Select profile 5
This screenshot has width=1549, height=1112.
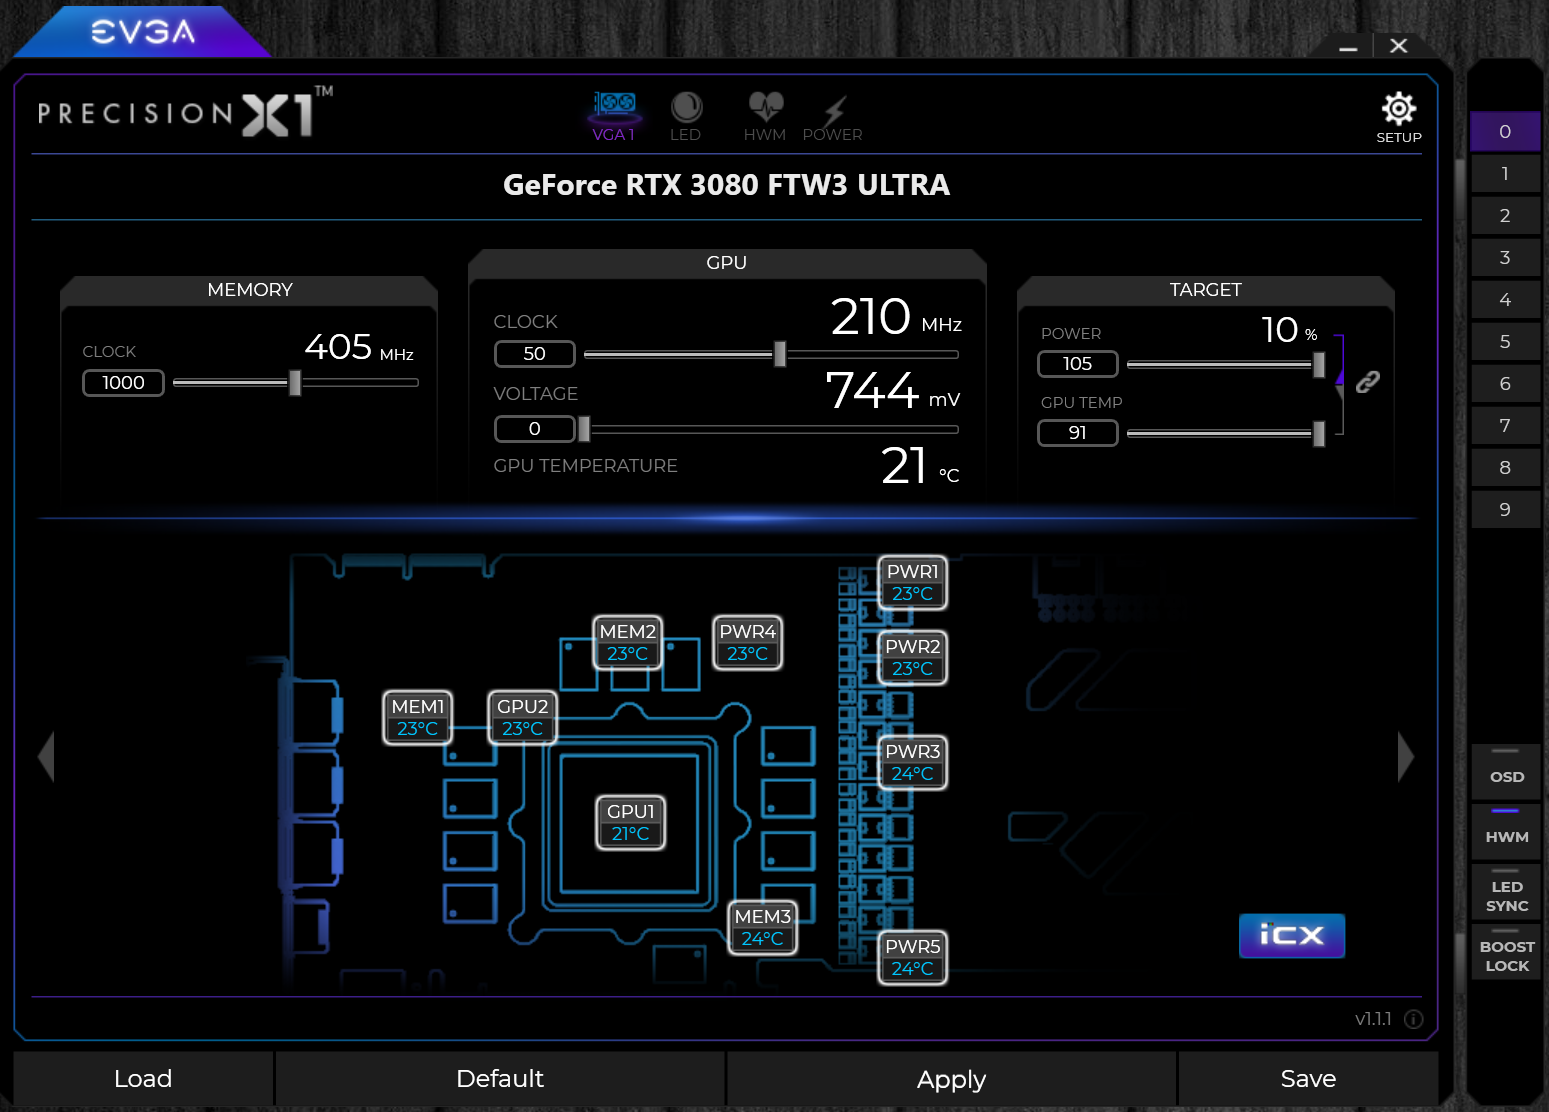[1505, 342]
